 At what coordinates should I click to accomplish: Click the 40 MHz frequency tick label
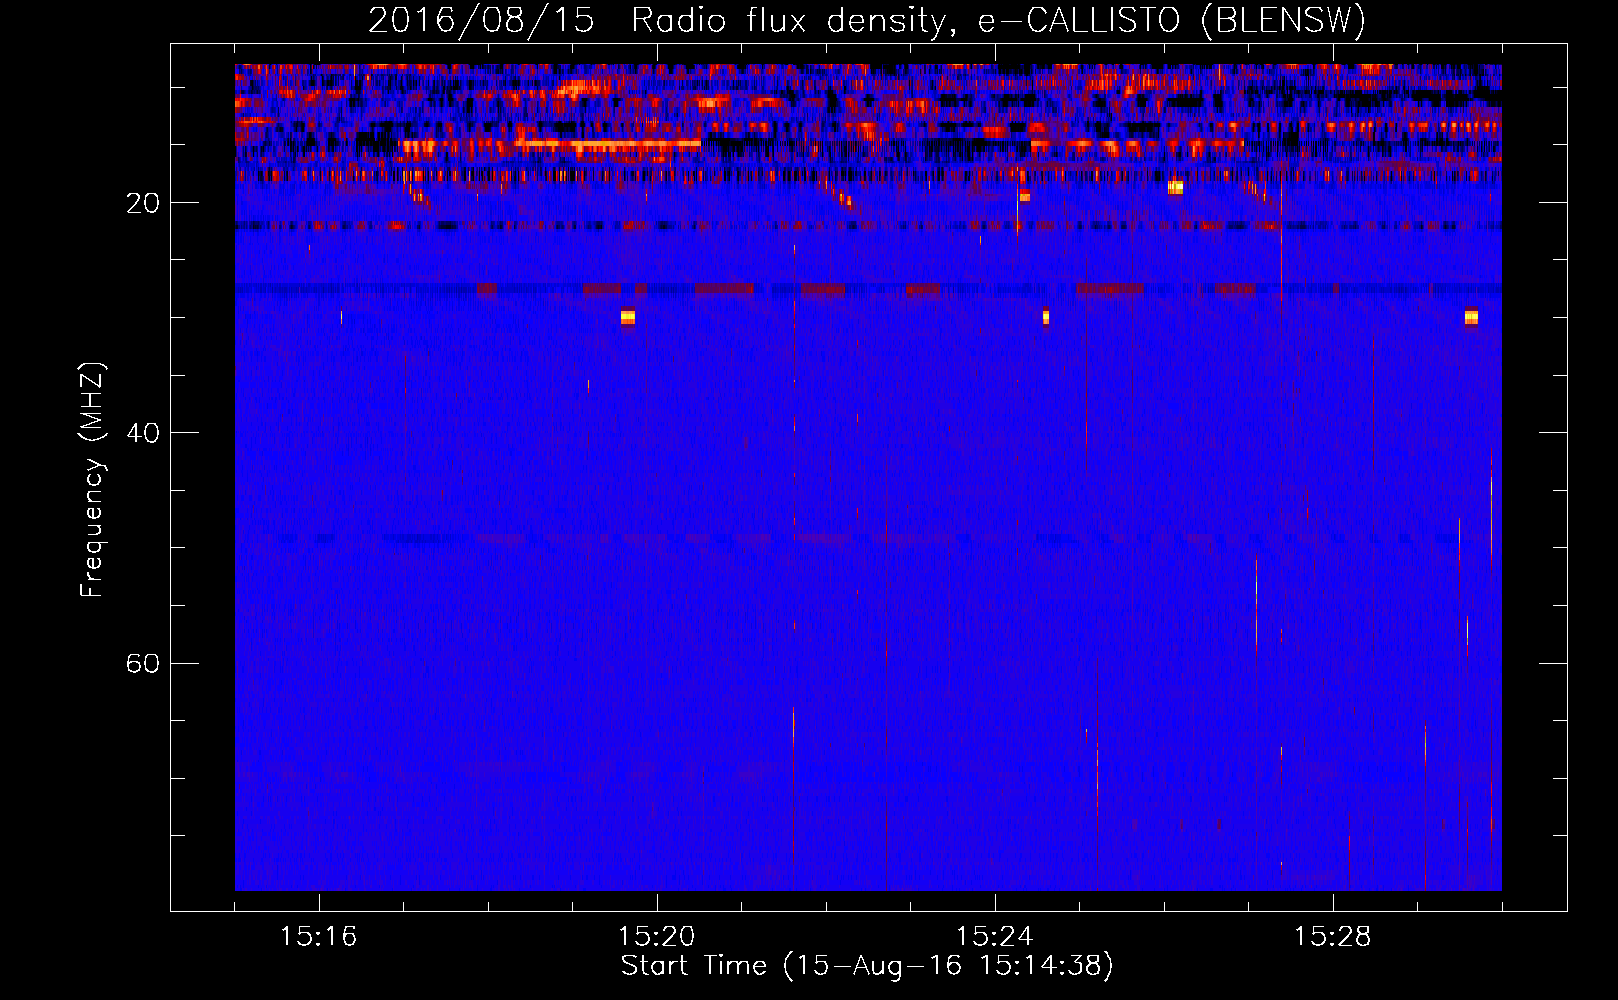tap(143, 434)
